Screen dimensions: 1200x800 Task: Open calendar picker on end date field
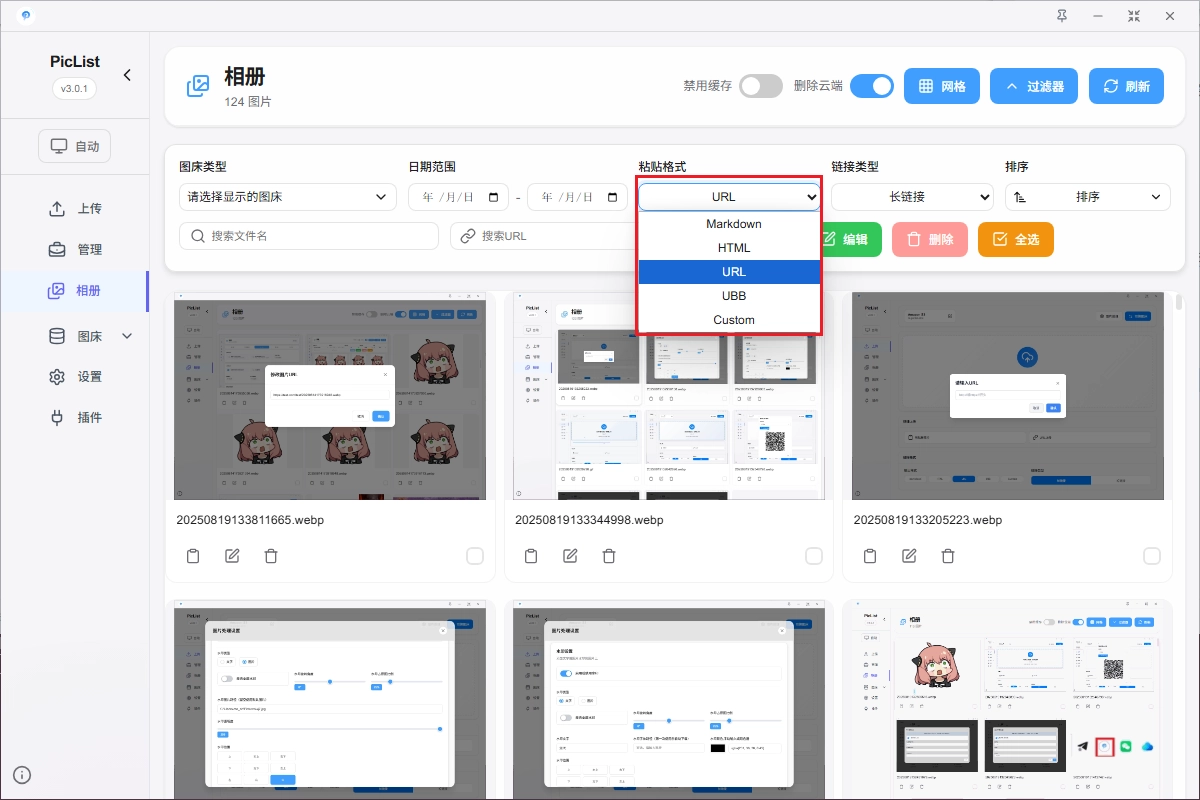click(x=612, y=197)
